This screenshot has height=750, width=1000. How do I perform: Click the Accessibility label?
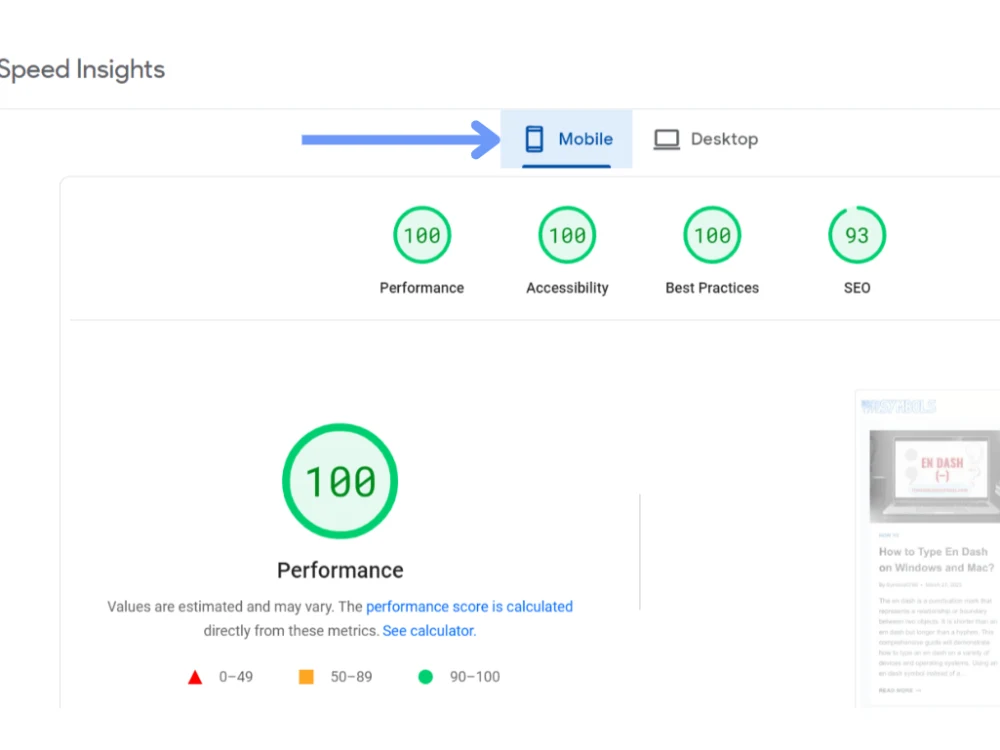click(x=567, y=288)
